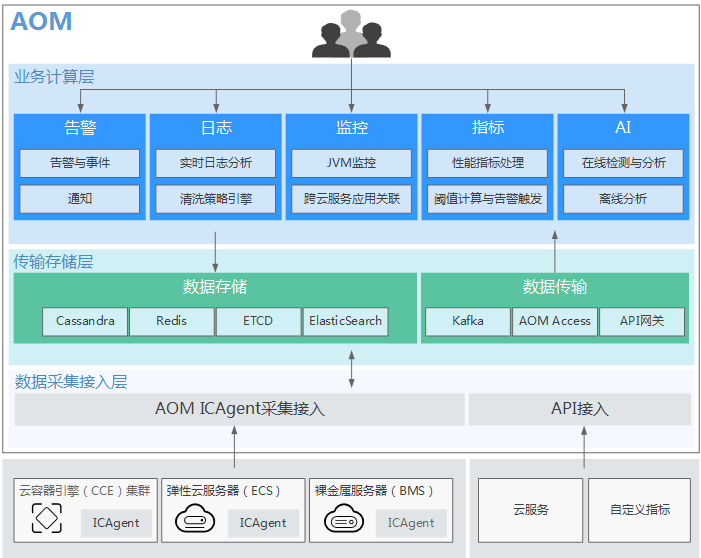701x558 pixels.
Task: Click the ElasticSearch storage box
Action: [345, 321]
